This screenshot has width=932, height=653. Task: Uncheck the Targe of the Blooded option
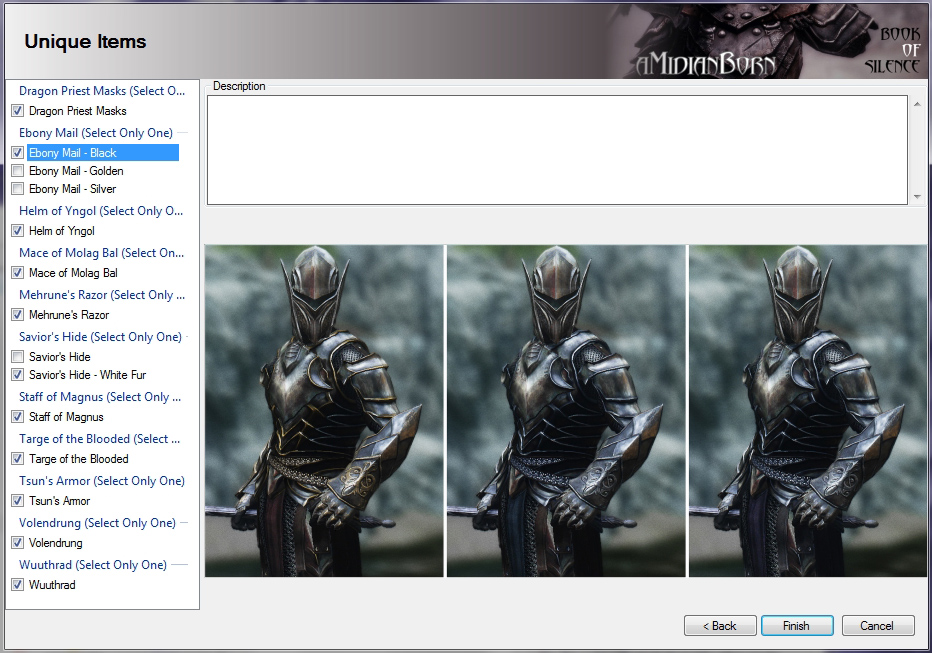18,459
